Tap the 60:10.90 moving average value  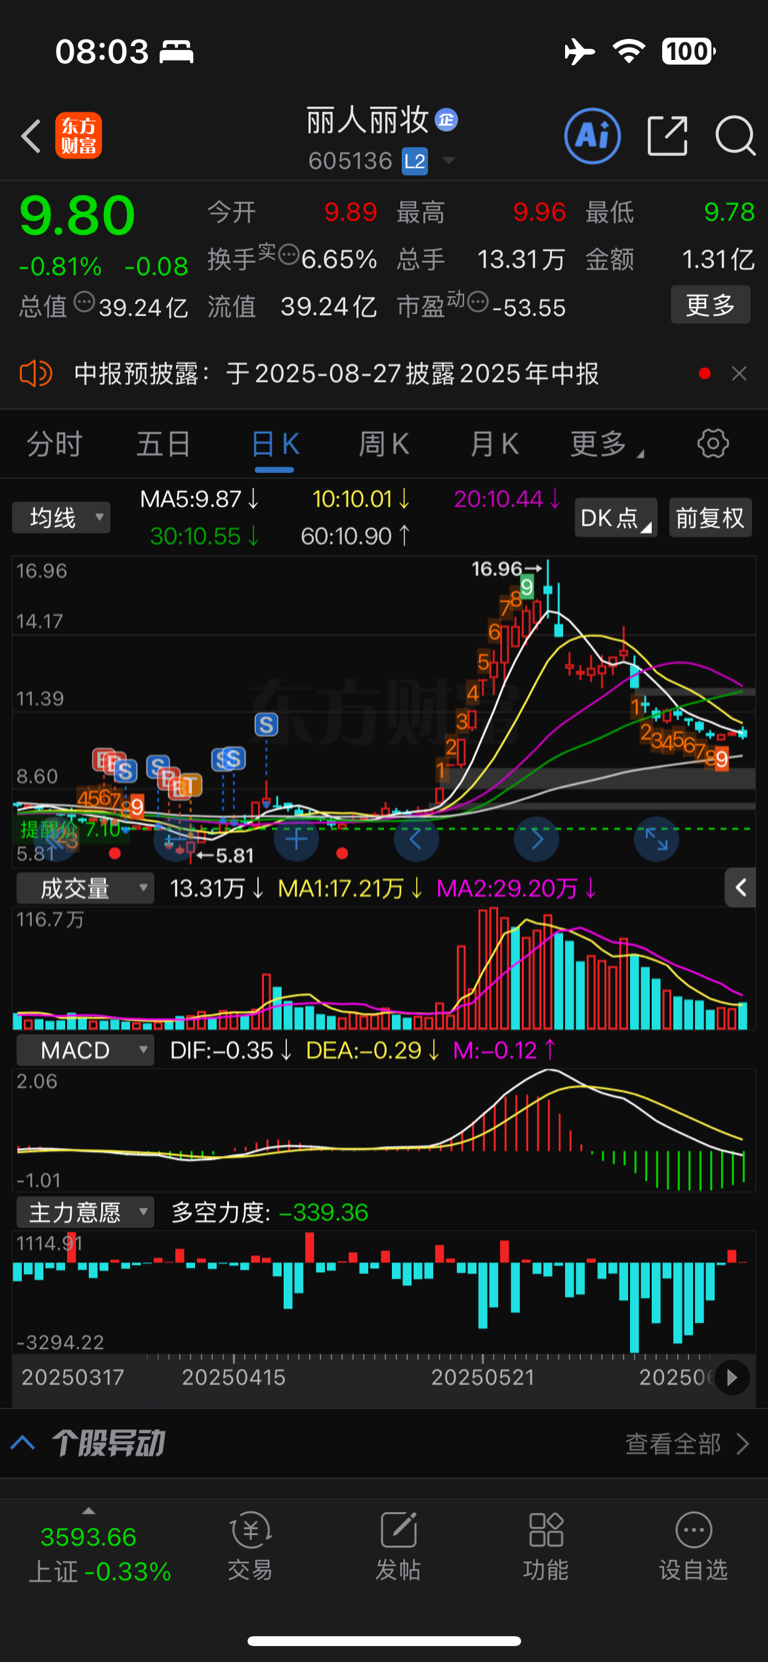coord(356,536)
